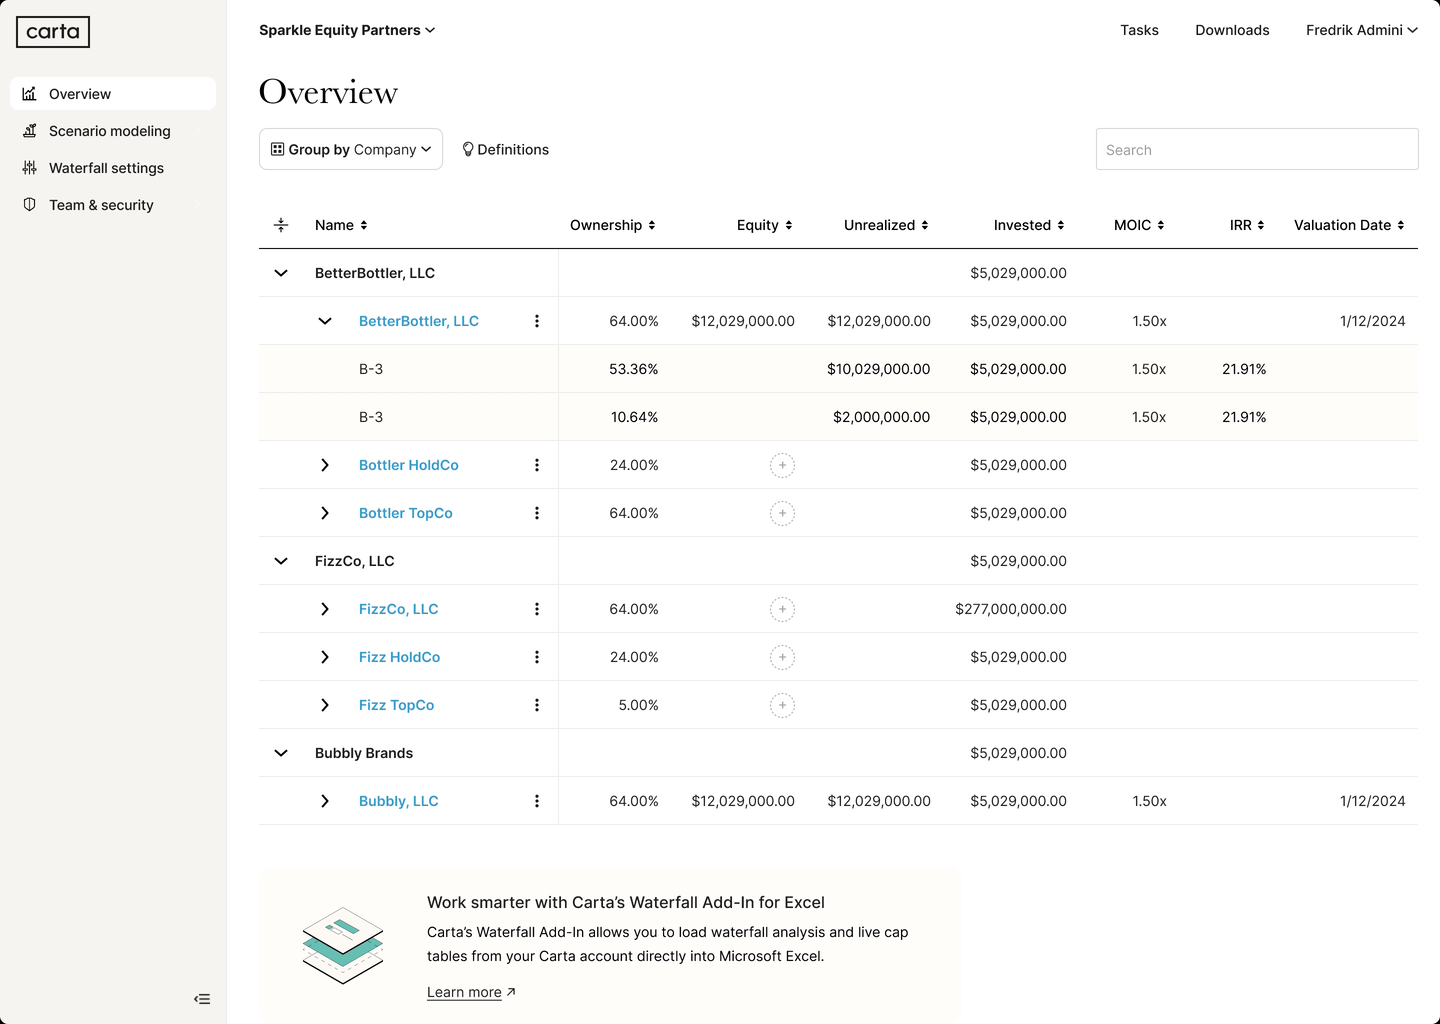Screen dimensions: 1440x1024
Task: Sort table by IRR column
Action: click(1247, 225)
